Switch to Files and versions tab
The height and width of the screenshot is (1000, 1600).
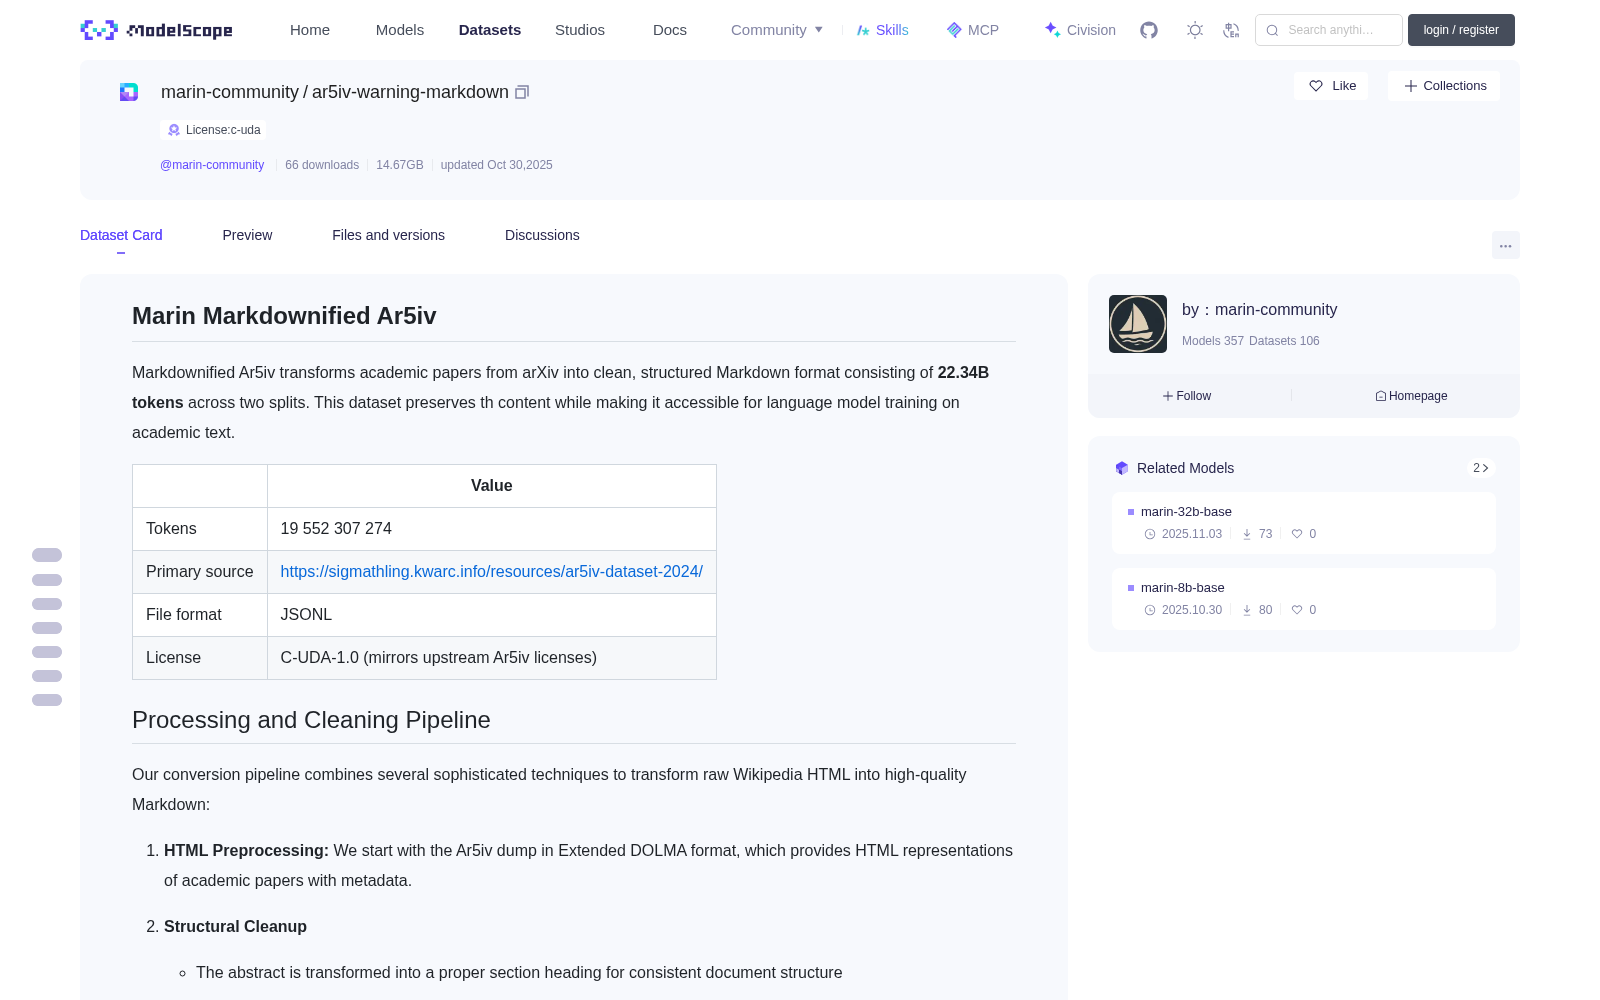tap(388, 235)
